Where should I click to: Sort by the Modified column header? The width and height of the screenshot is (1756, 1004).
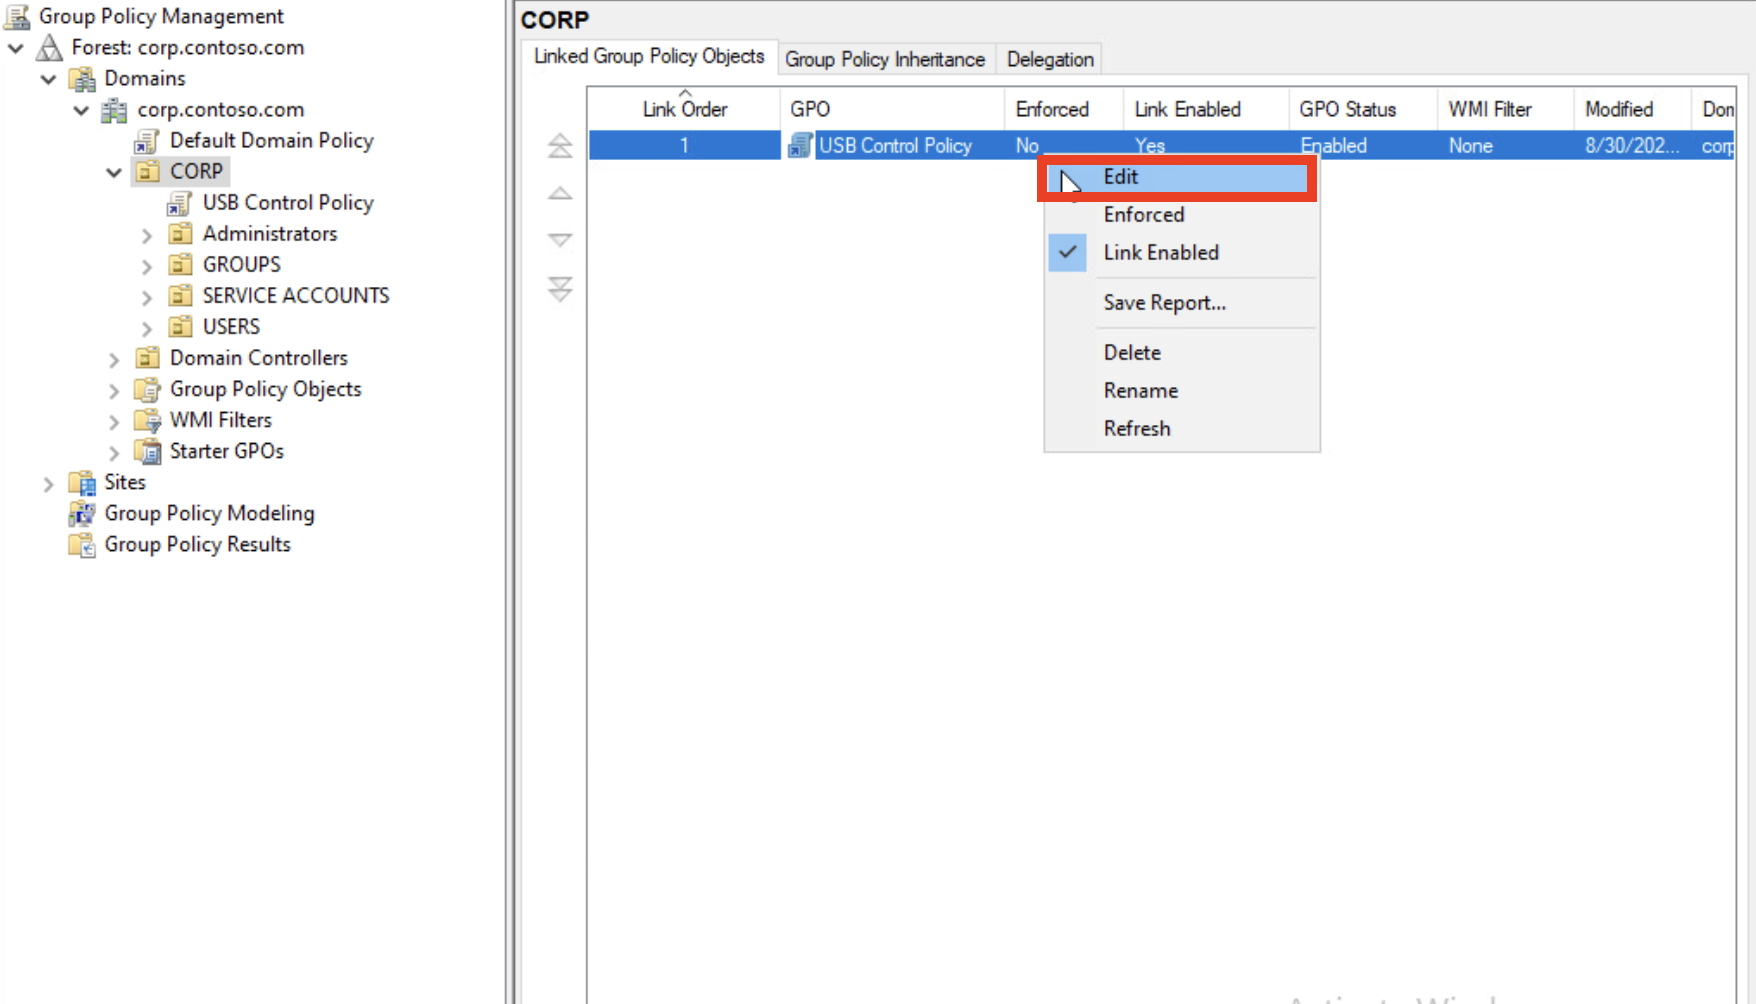pyautogui.click(x=1632, y=109)
